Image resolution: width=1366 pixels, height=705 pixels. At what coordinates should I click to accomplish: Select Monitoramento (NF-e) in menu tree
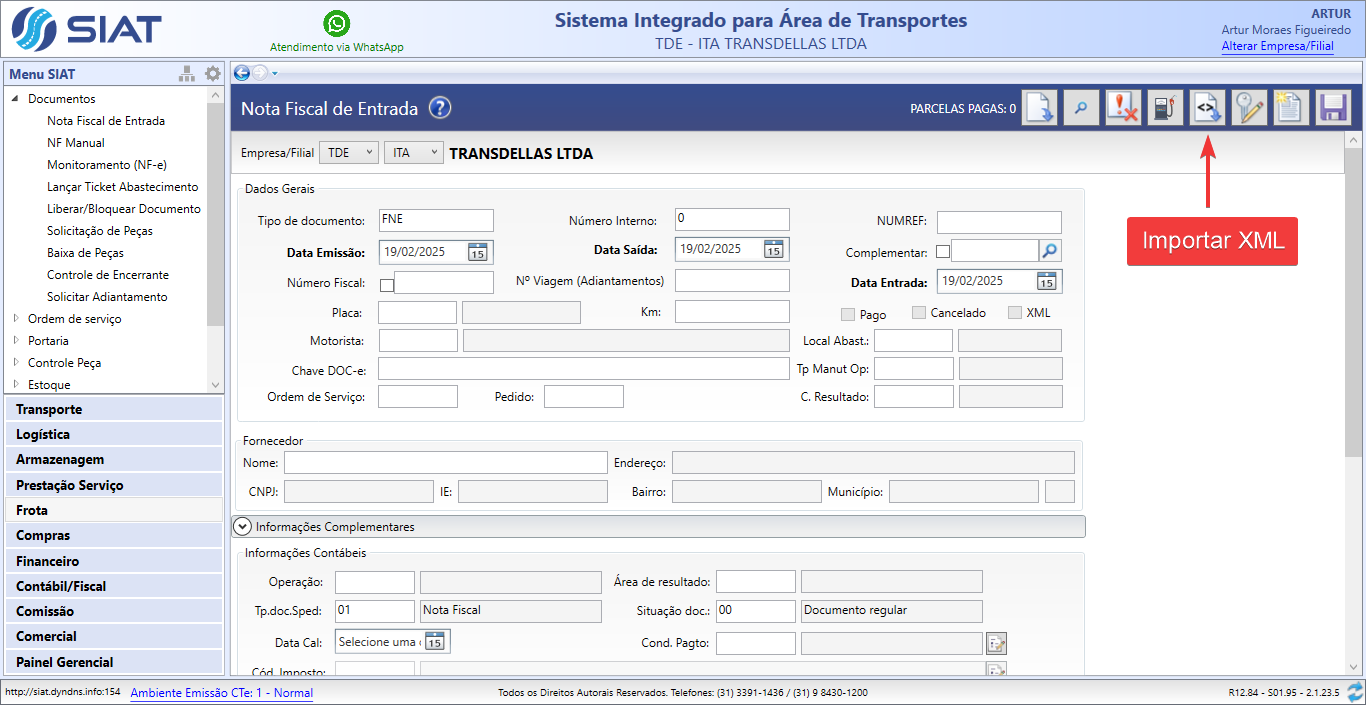pos(107,165)
